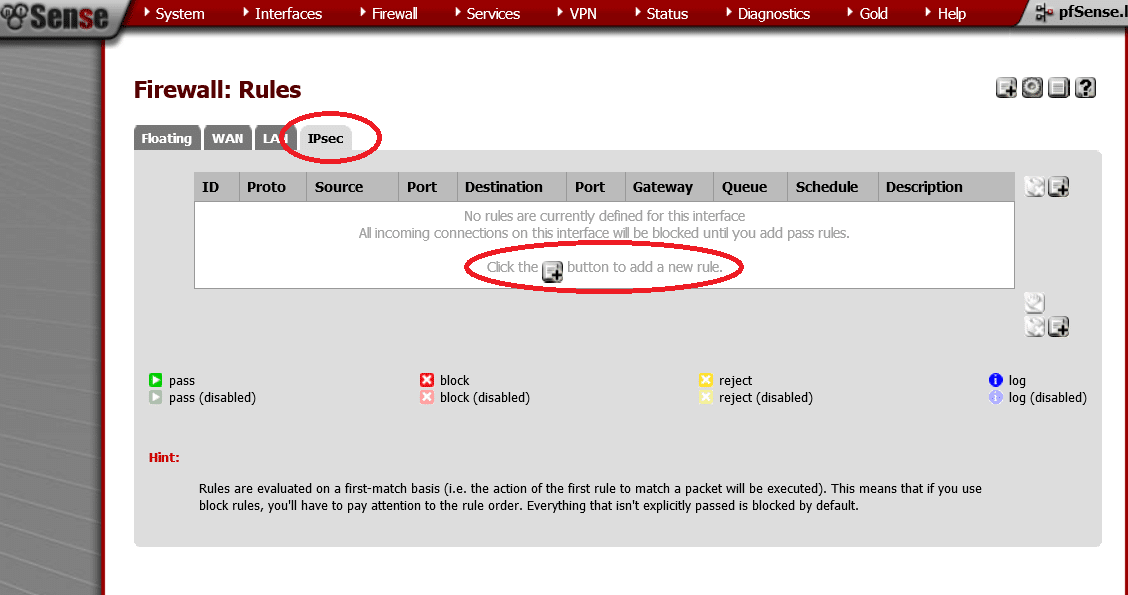Image resolution: width=1128 pixels, height=595 pixels.
Task: Click the Description column header
Action: 924,187
